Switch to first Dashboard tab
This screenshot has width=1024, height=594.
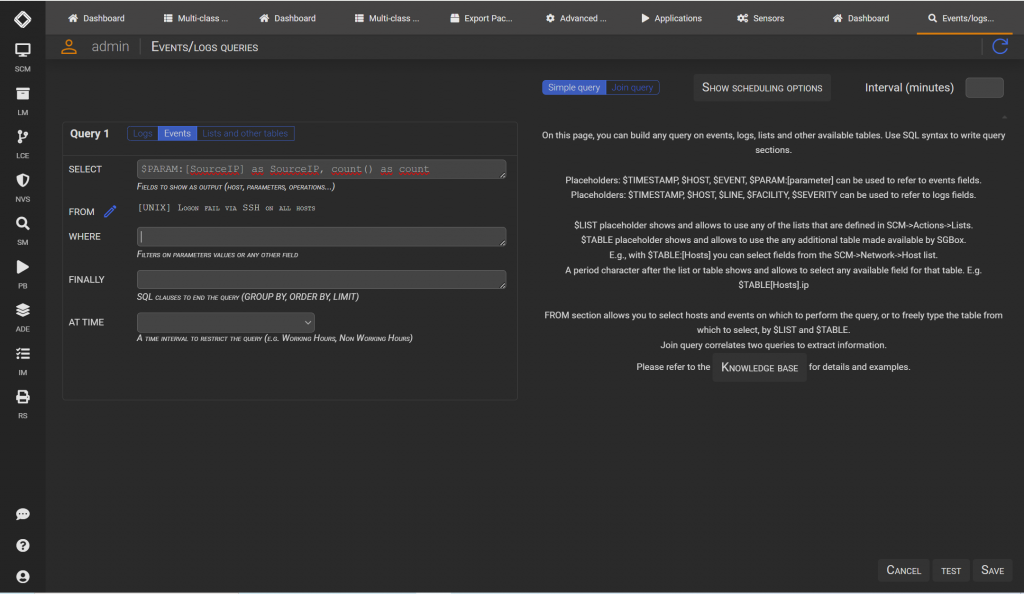(96, 18)
